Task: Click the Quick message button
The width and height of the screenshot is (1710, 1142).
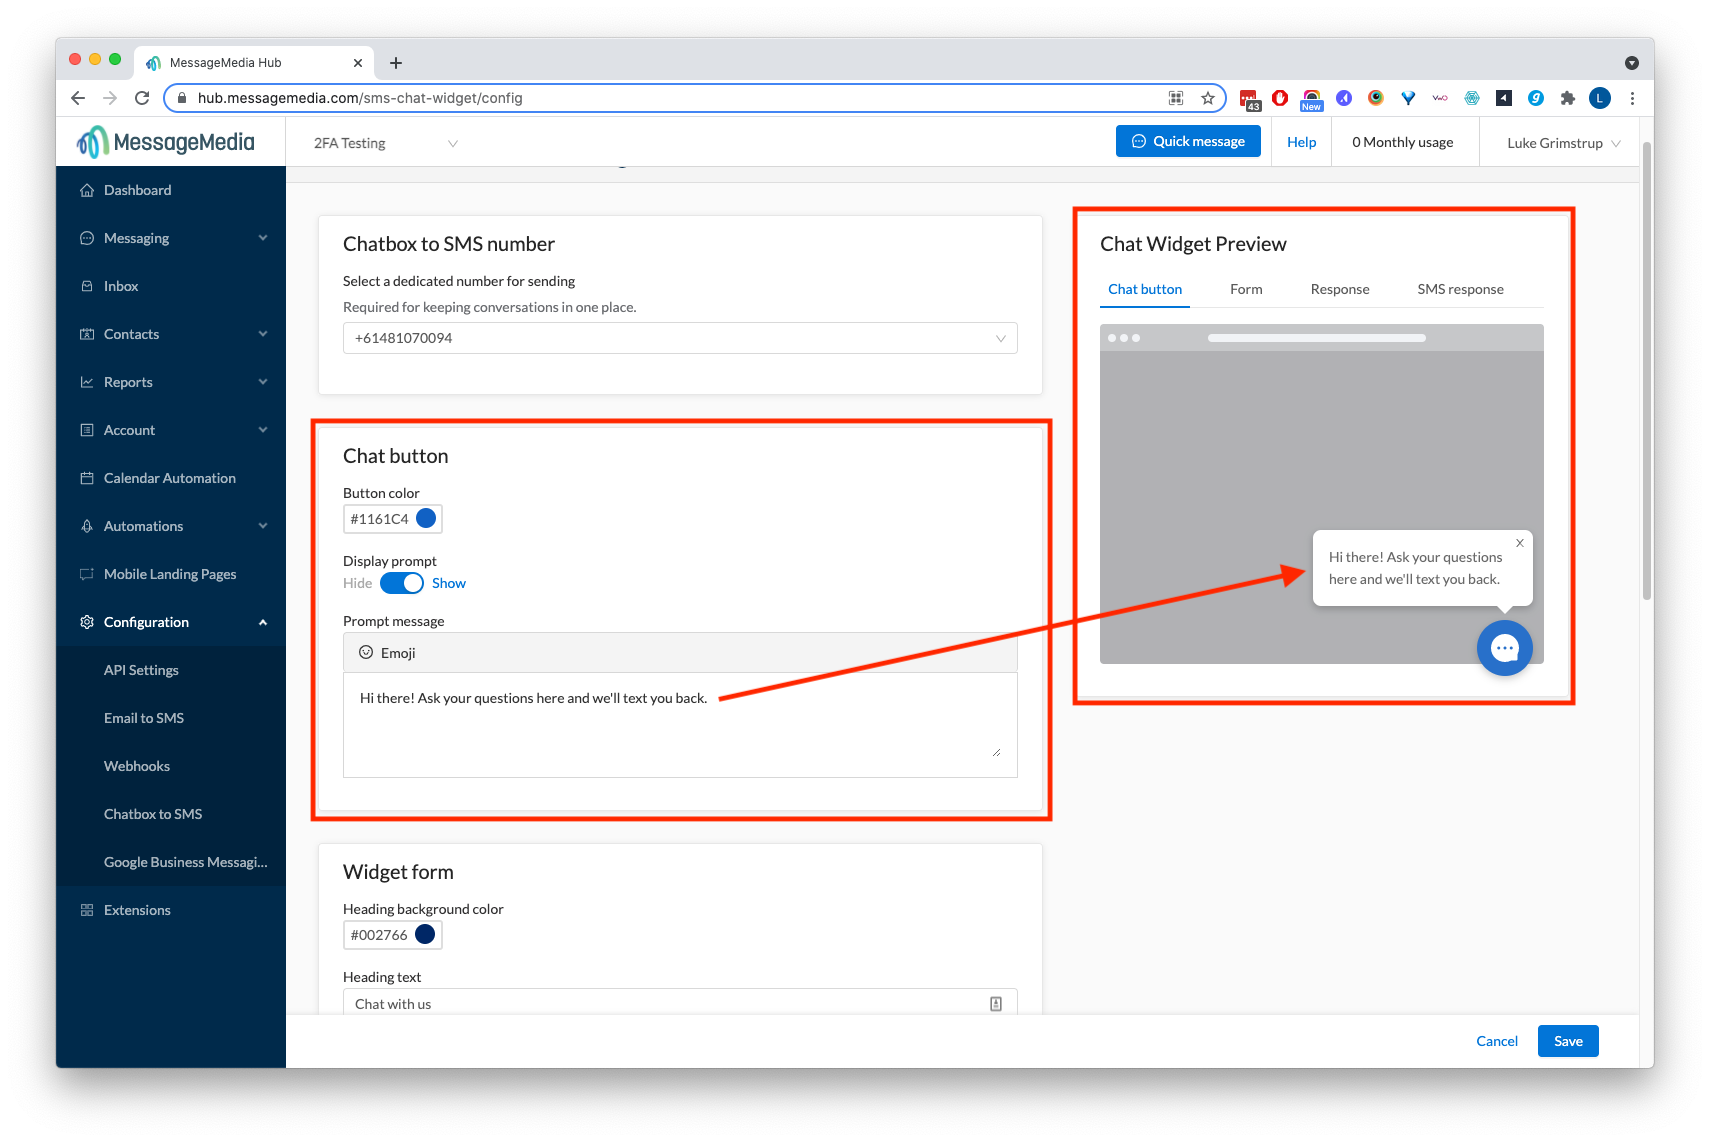Action: (x=1188, y=140)
